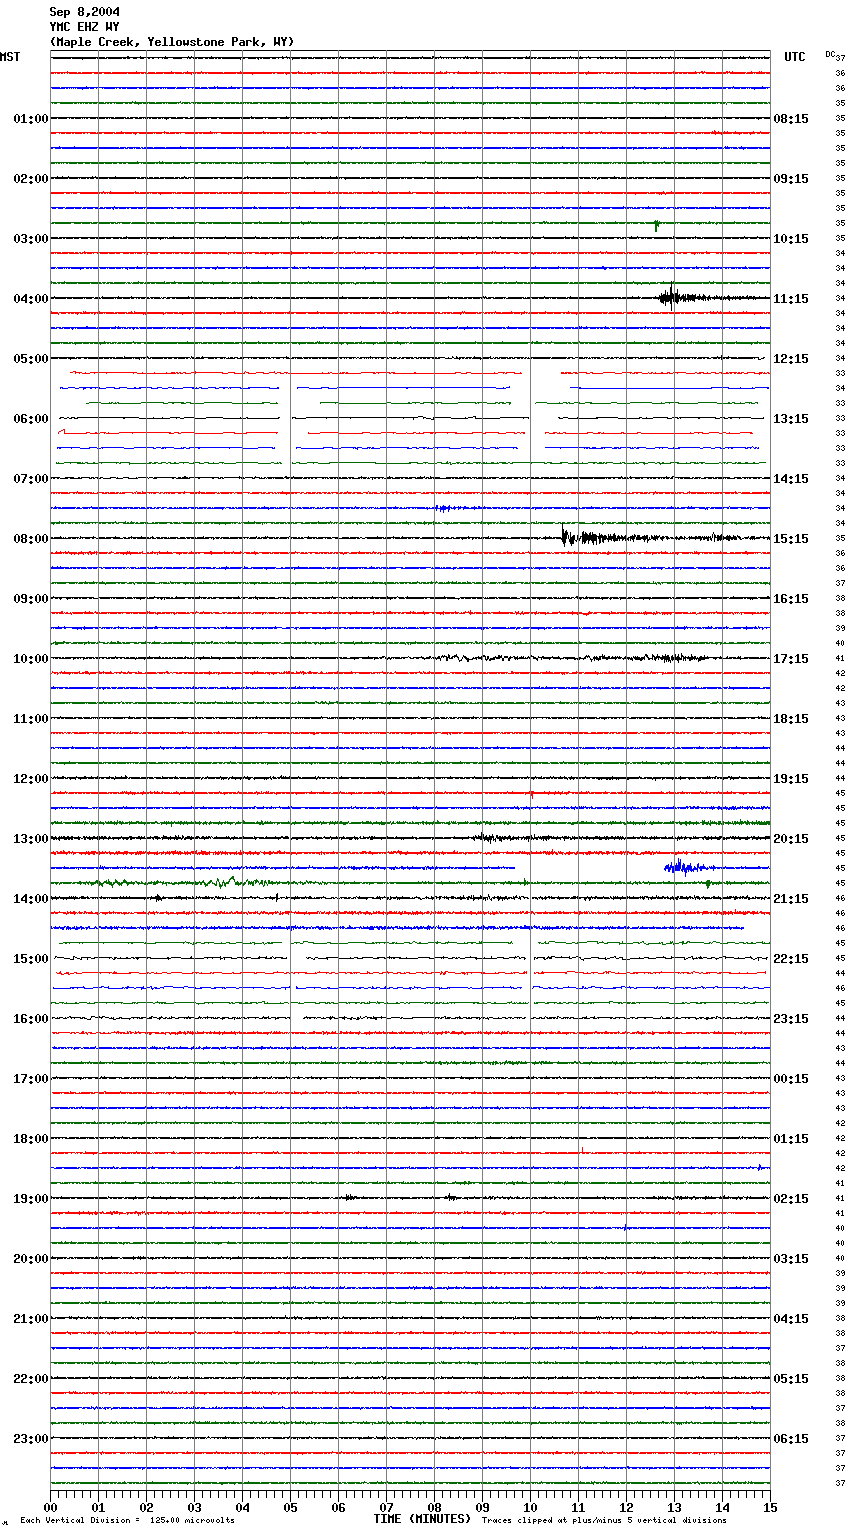Select the '01:00' MST time label
Image resolution: width=850 pixels, height=1534 pixels.
[31, 119]
